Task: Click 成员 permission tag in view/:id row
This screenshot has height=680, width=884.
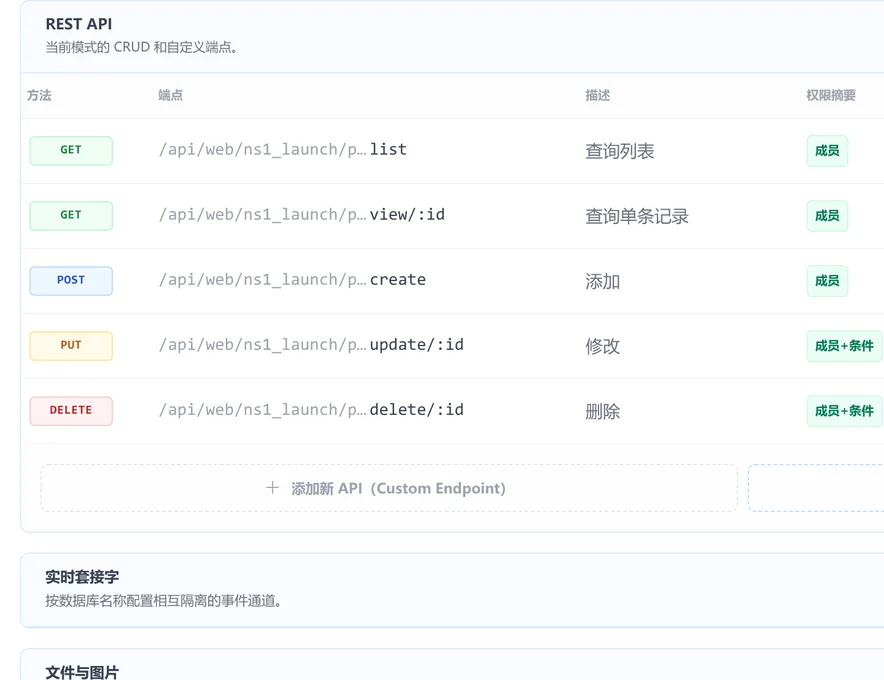Action: click(827, 215)
